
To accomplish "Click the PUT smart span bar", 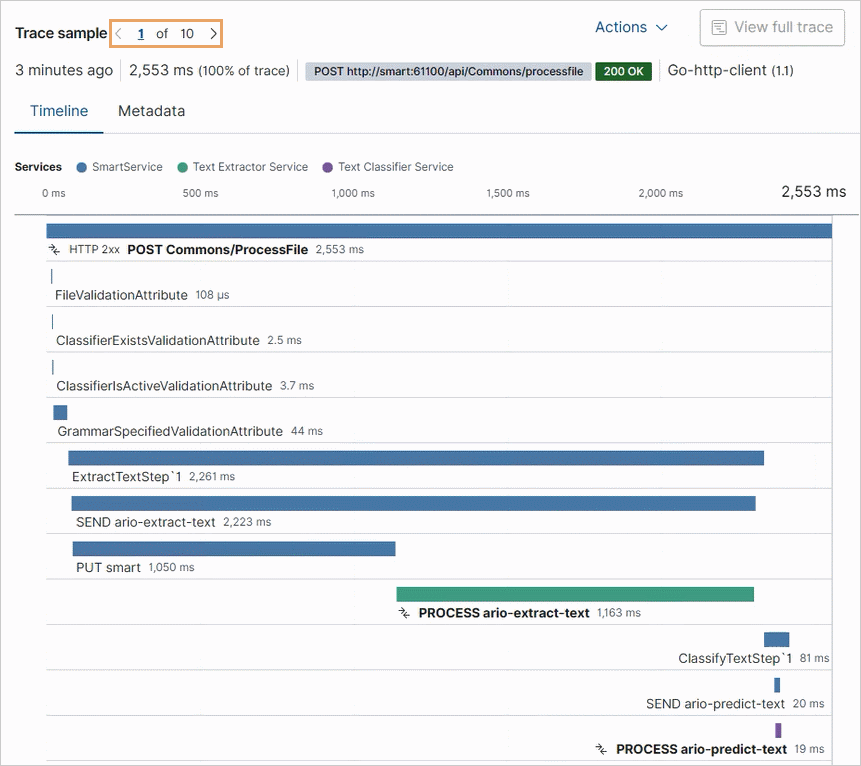I will pos(233,549).
